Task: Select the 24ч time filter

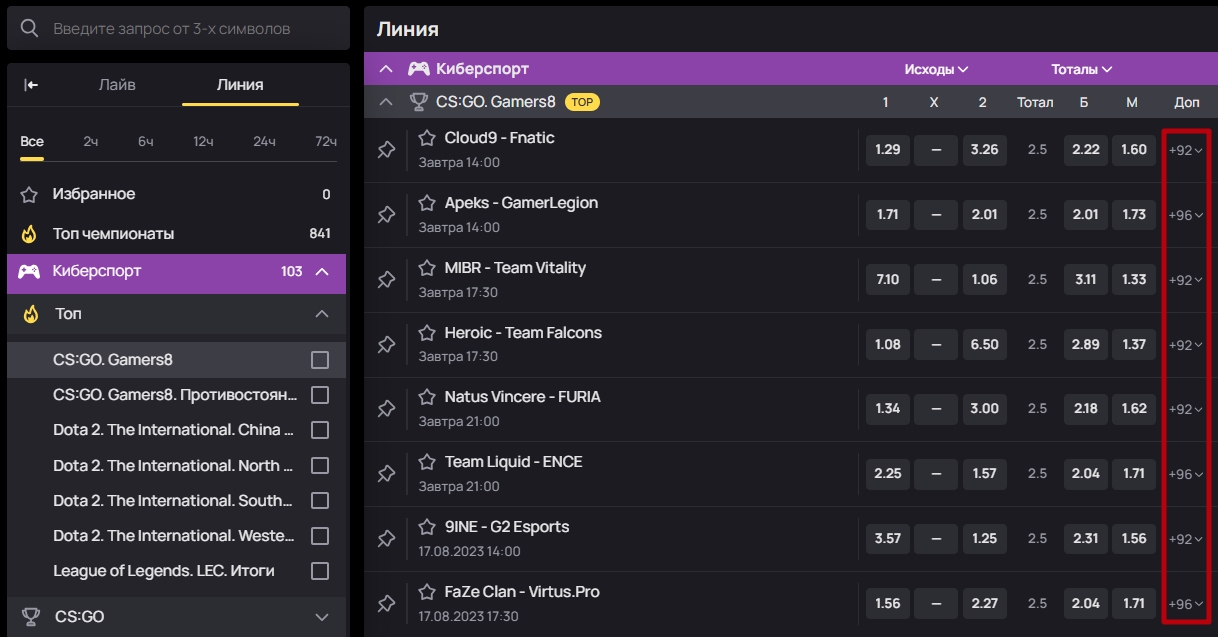Action: (264, 142)
